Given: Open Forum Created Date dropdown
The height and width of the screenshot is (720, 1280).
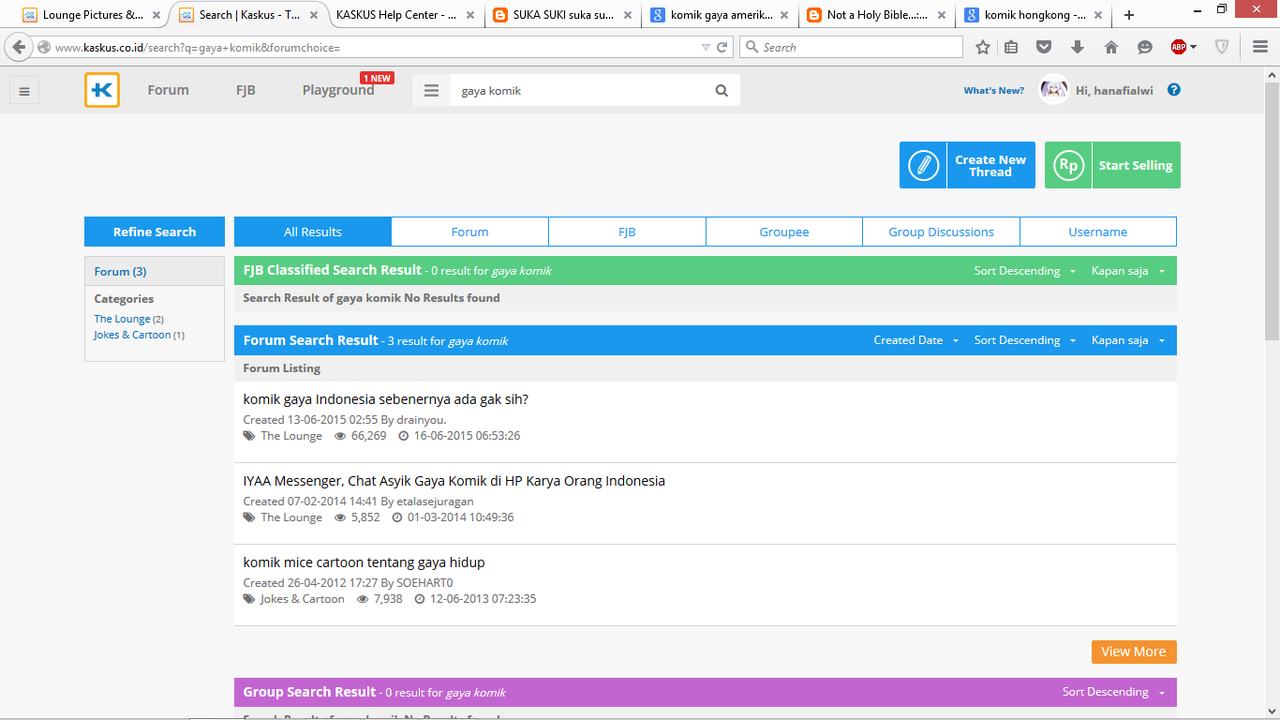Looking at the screenshot, I should [916, 340].
